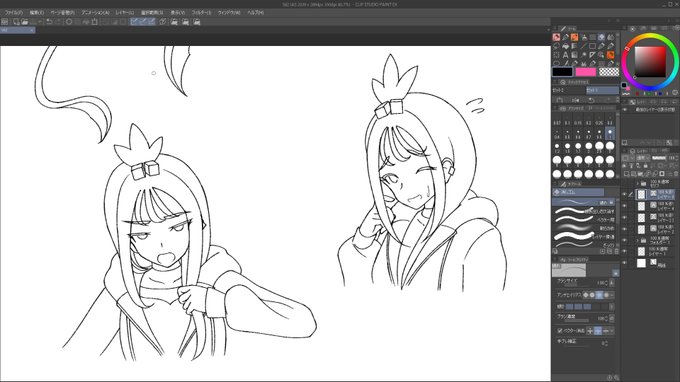
Task: Select the highlighted anti-aliasing option
Action: tap(599, 295)
